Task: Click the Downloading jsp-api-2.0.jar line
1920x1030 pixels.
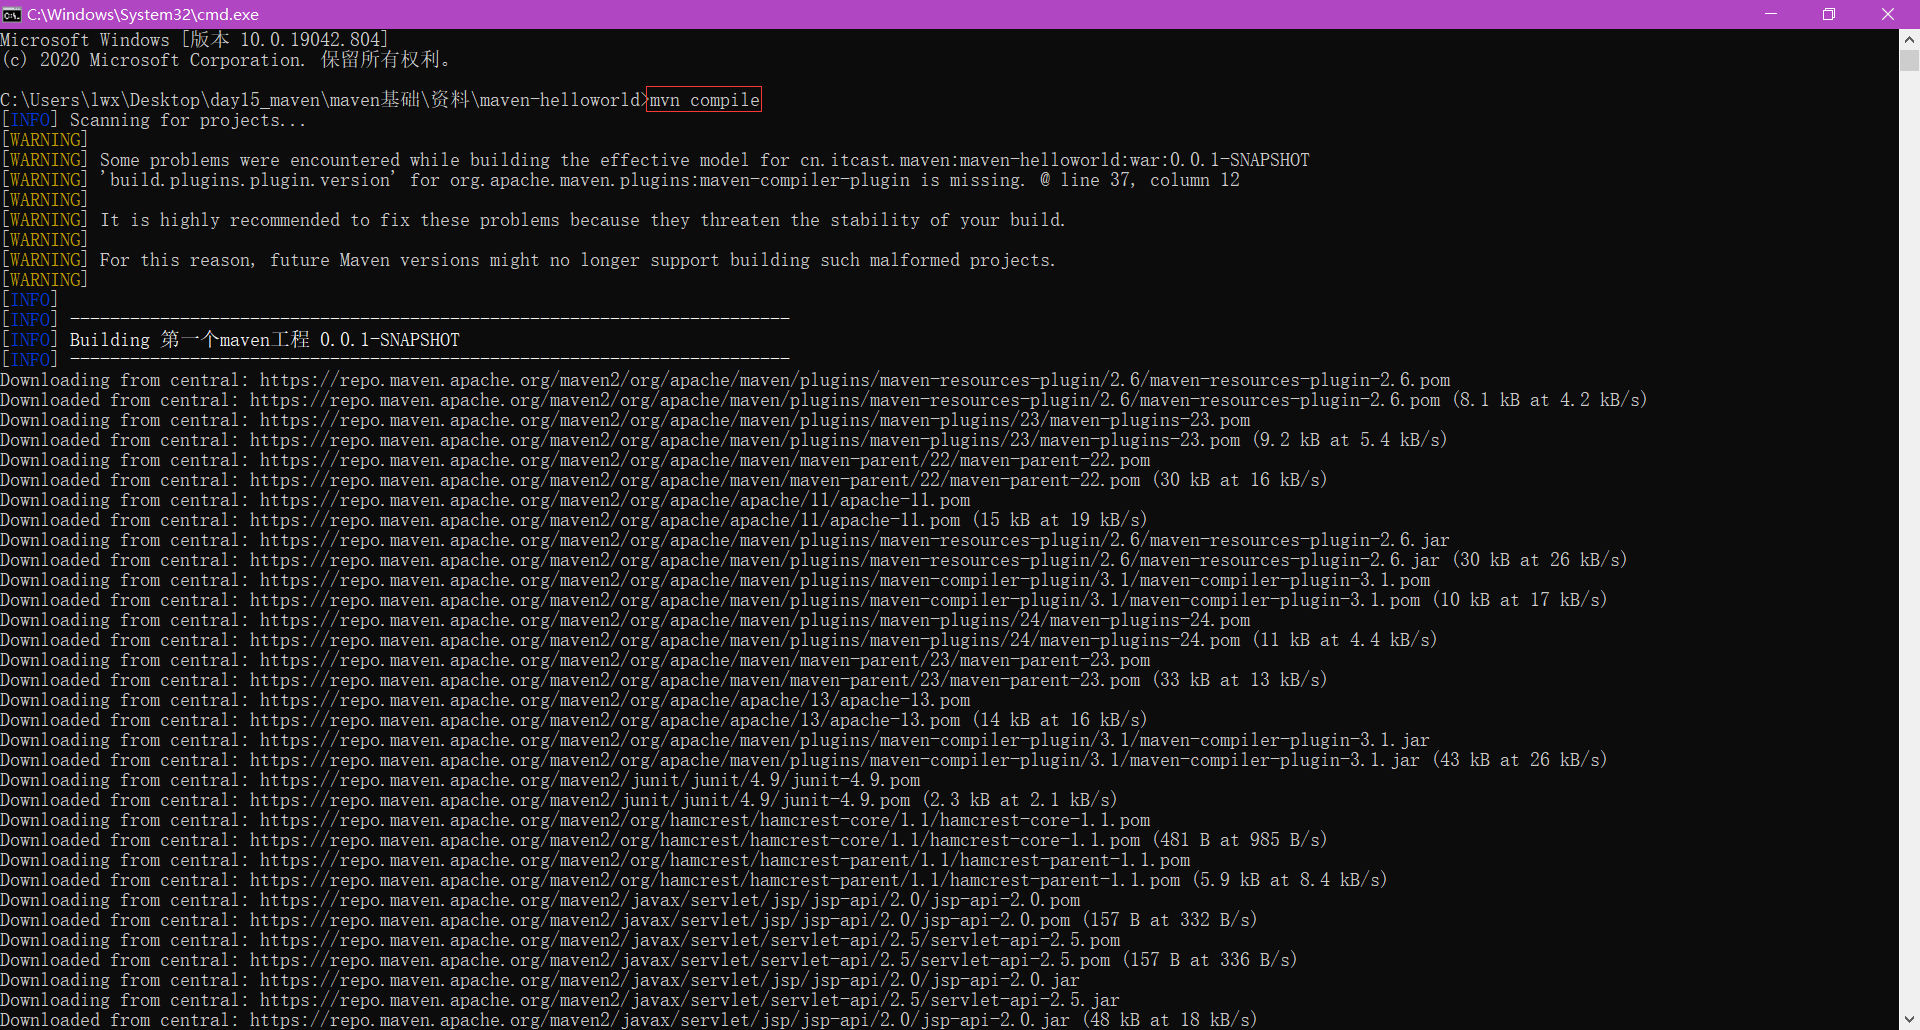Action: [540, 980]
